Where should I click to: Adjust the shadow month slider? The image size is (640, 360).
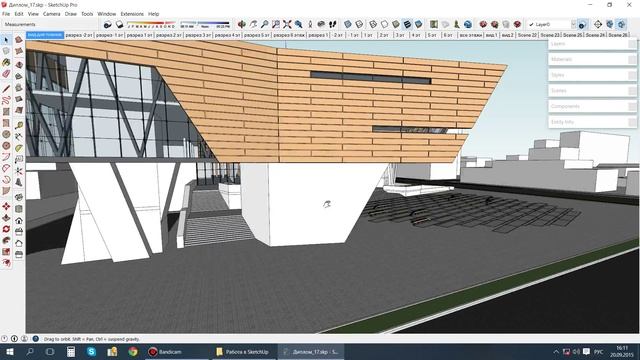(x=151, y=24)
